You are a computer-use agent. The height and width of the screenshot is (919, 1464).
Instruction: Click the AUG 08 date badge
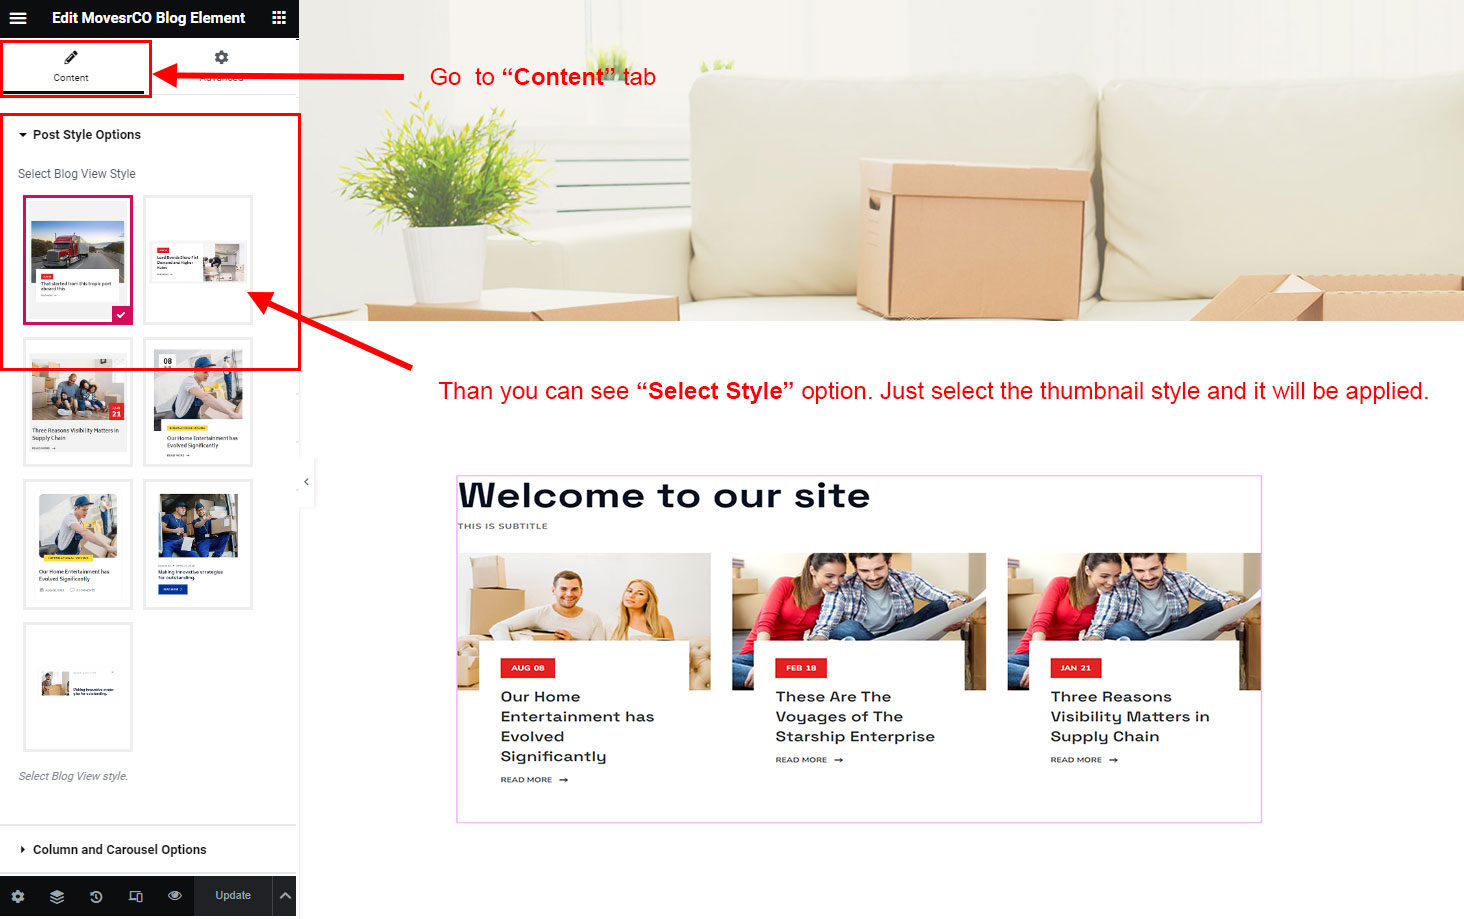(528, 668)
